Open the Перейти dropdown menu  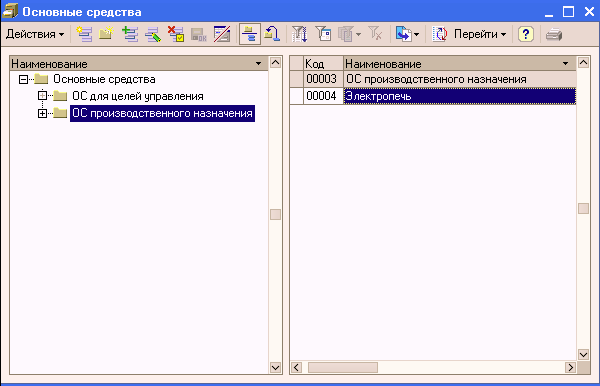[x=480, y=34]
